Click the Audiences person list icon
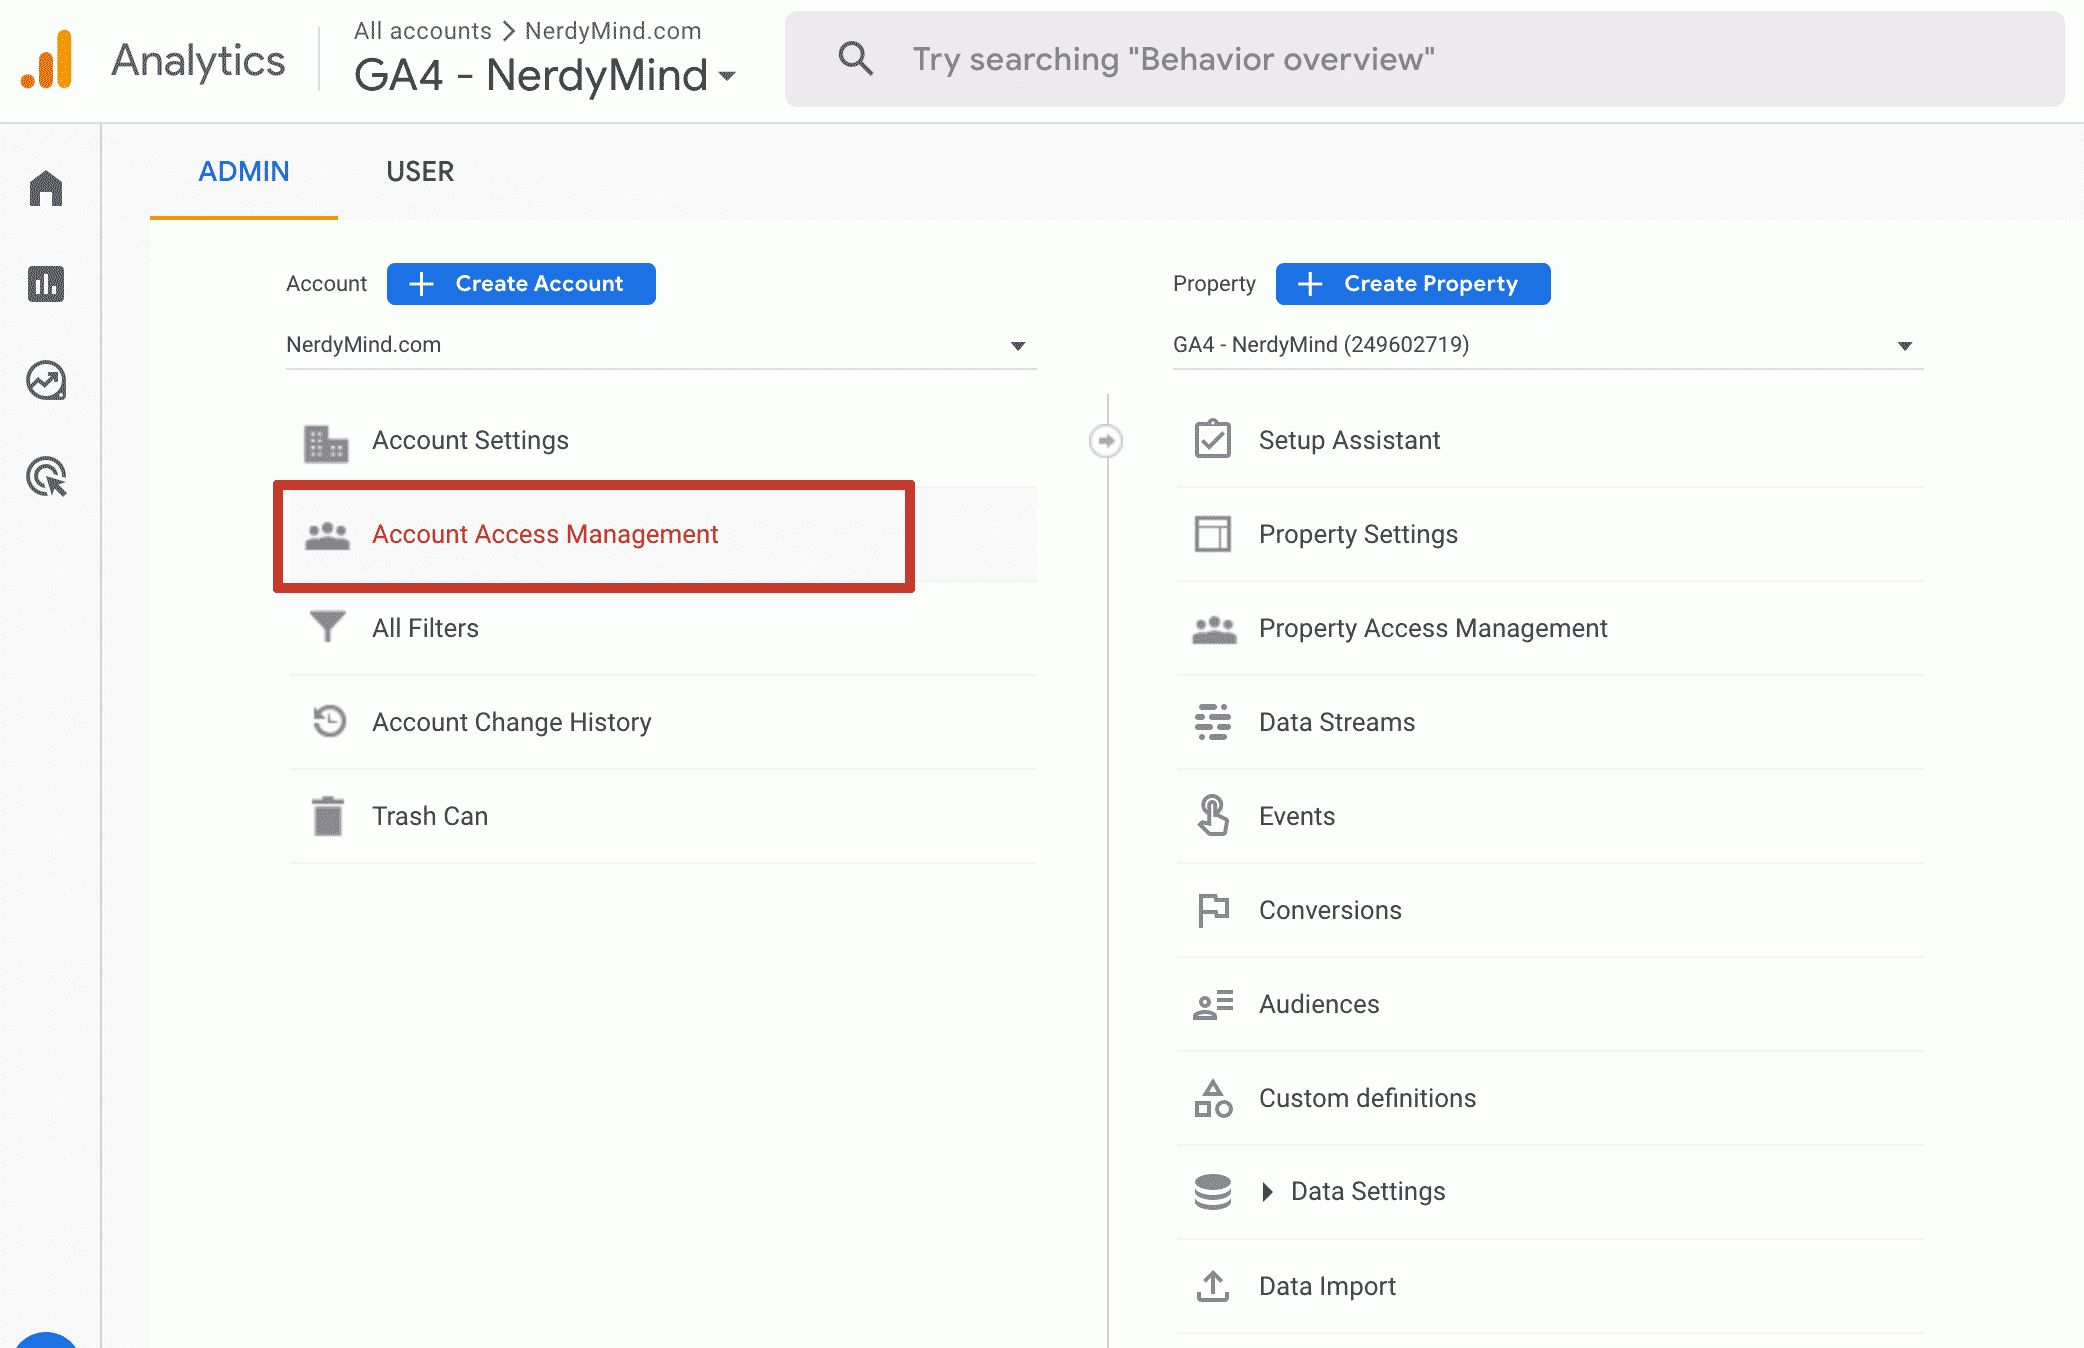 pos(1213,1004)
